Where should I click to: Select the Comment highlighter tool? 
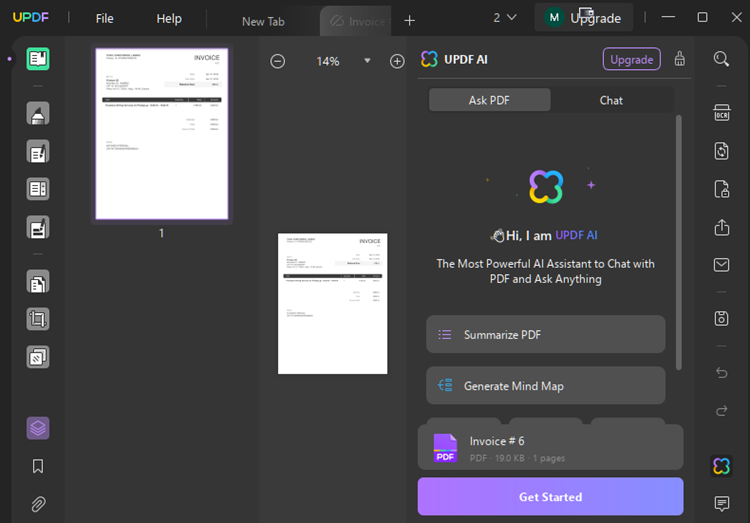pos(38,113)
